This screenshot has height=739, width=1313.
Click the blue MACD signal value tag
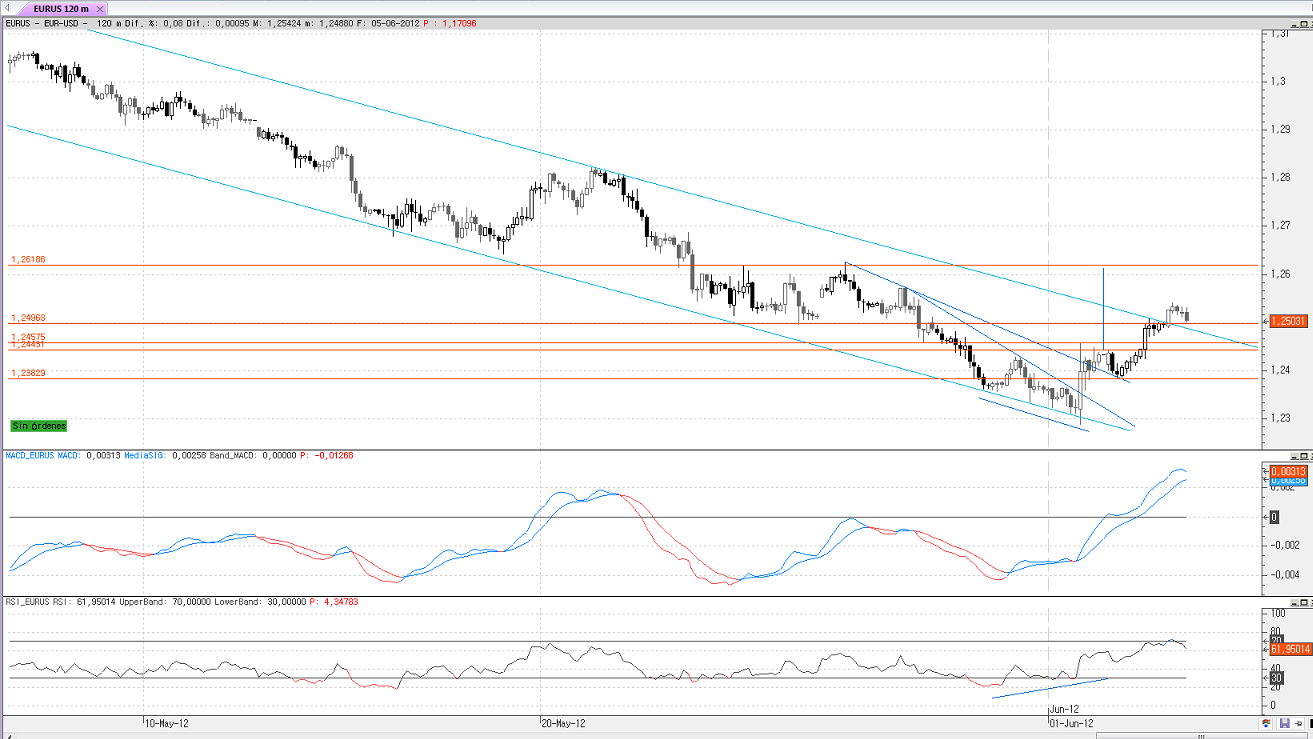coord(1288,481)
